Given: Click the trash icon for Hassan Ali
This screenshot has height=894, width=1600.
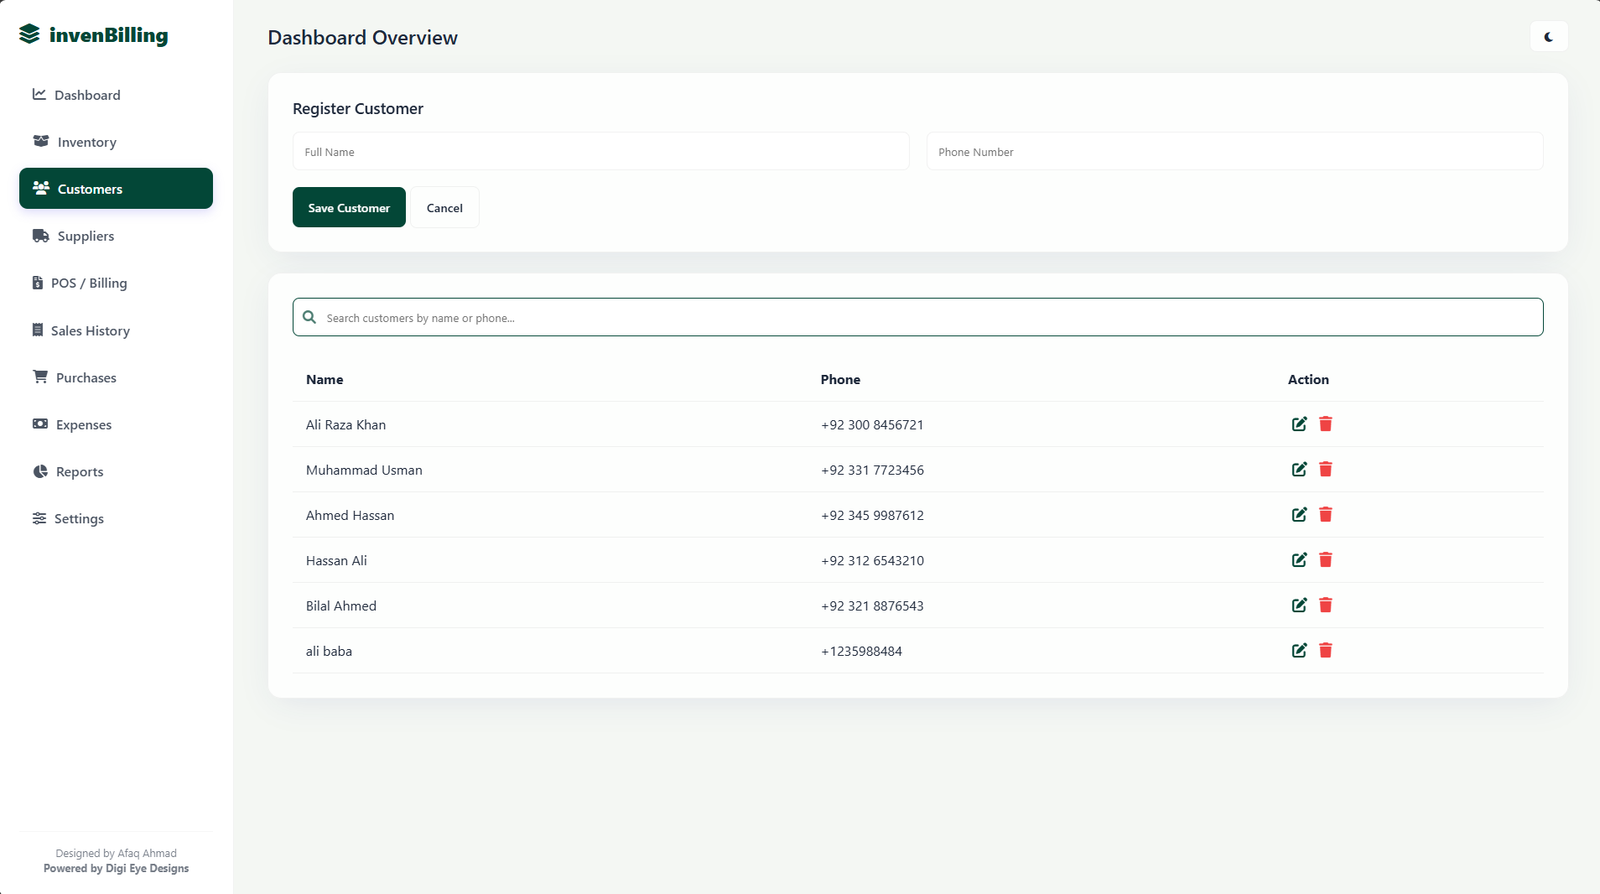Looking at the screenshot, I should coord(1325,560).
